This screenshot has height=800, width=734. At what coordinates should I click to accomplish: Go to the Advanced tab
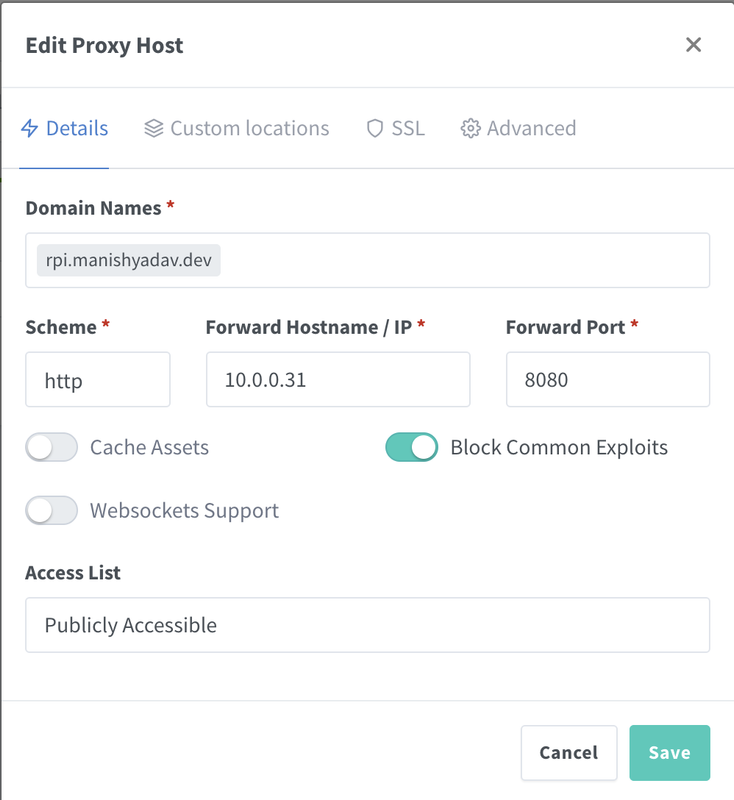[518, 129]
